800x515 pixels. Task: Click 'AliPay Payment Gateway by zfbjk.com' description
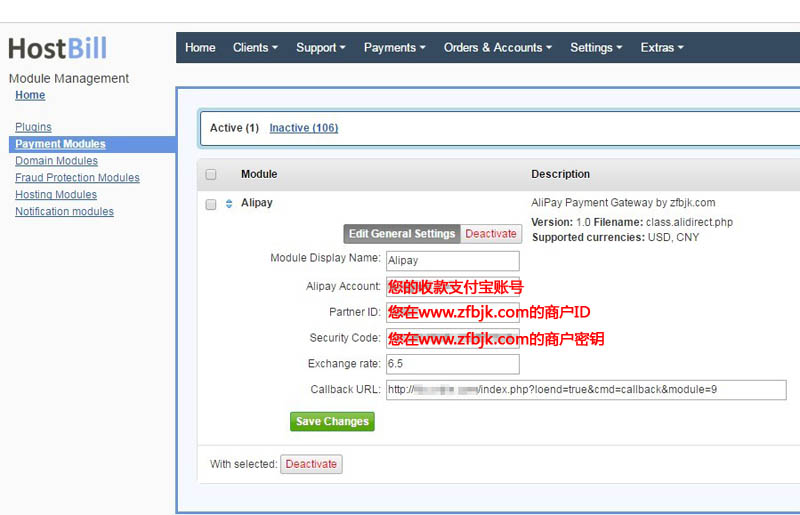[623, 203]
